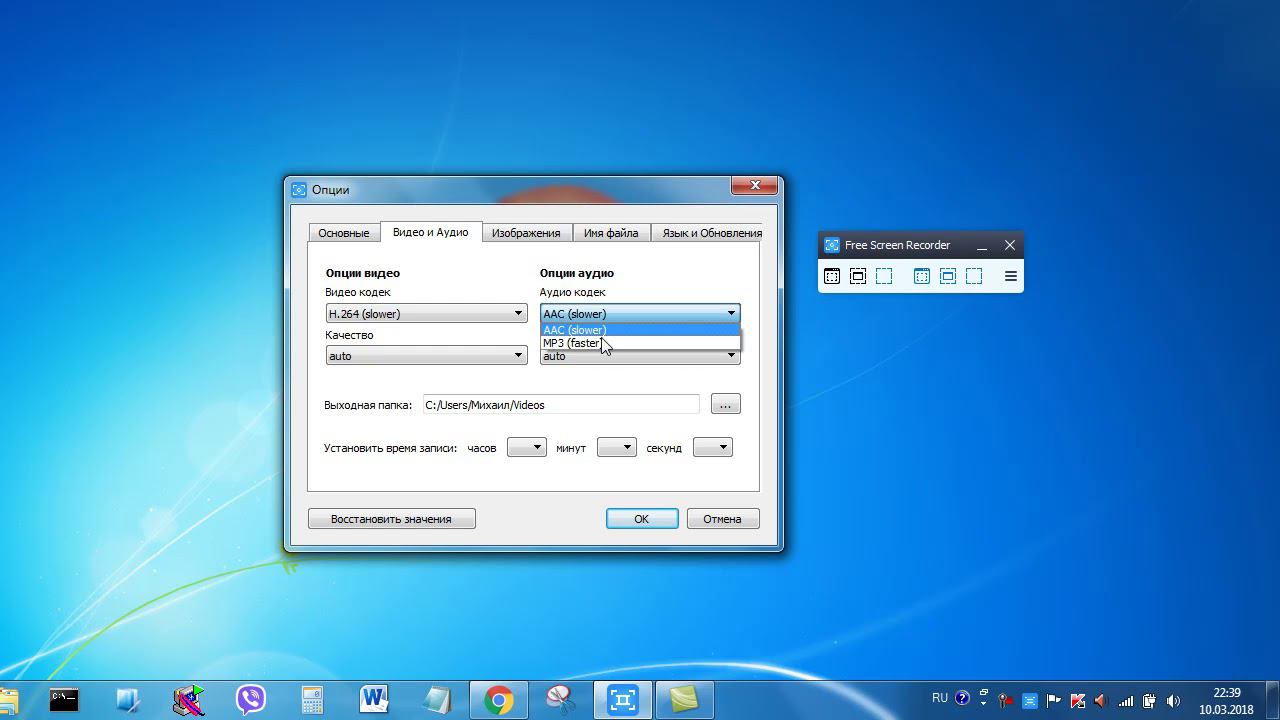Click the white speaker volume tray icon

pos(1173,700)
